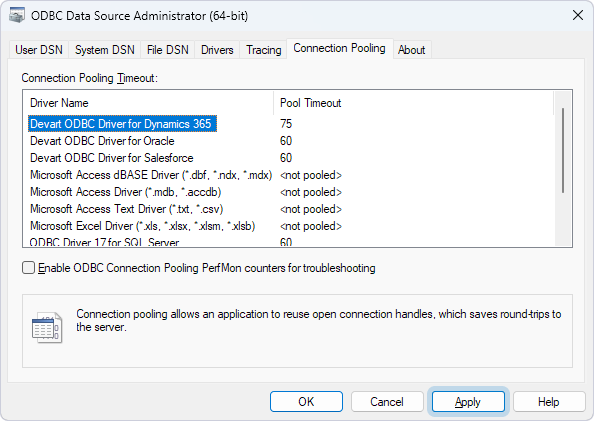Open the Tracing tab
The height and width of the screenshot is (421, 594).
click(263, 50)
